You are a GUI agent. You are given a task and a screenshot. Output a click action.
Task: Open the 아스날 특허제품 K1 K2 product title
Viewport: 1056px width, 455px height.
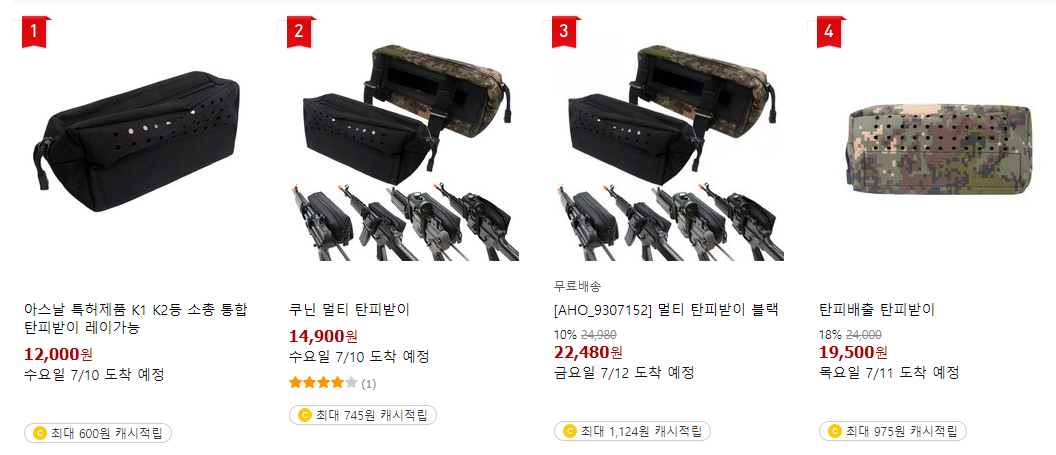(x=135, y=319)
